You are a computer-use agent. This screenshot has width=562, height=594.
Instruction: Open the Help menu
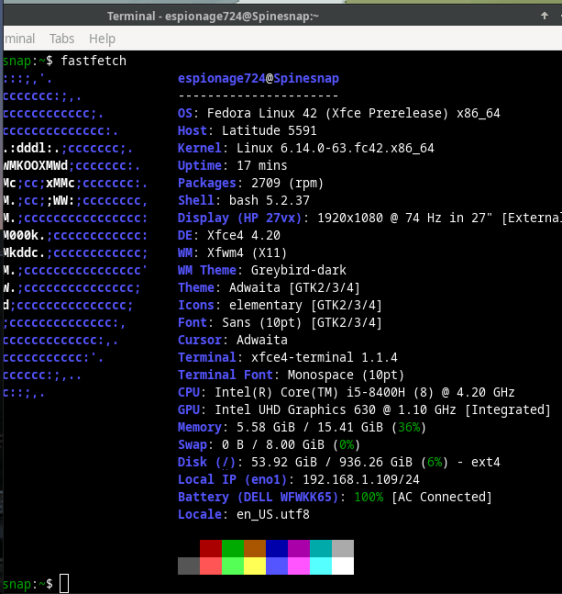coord(102,39)
